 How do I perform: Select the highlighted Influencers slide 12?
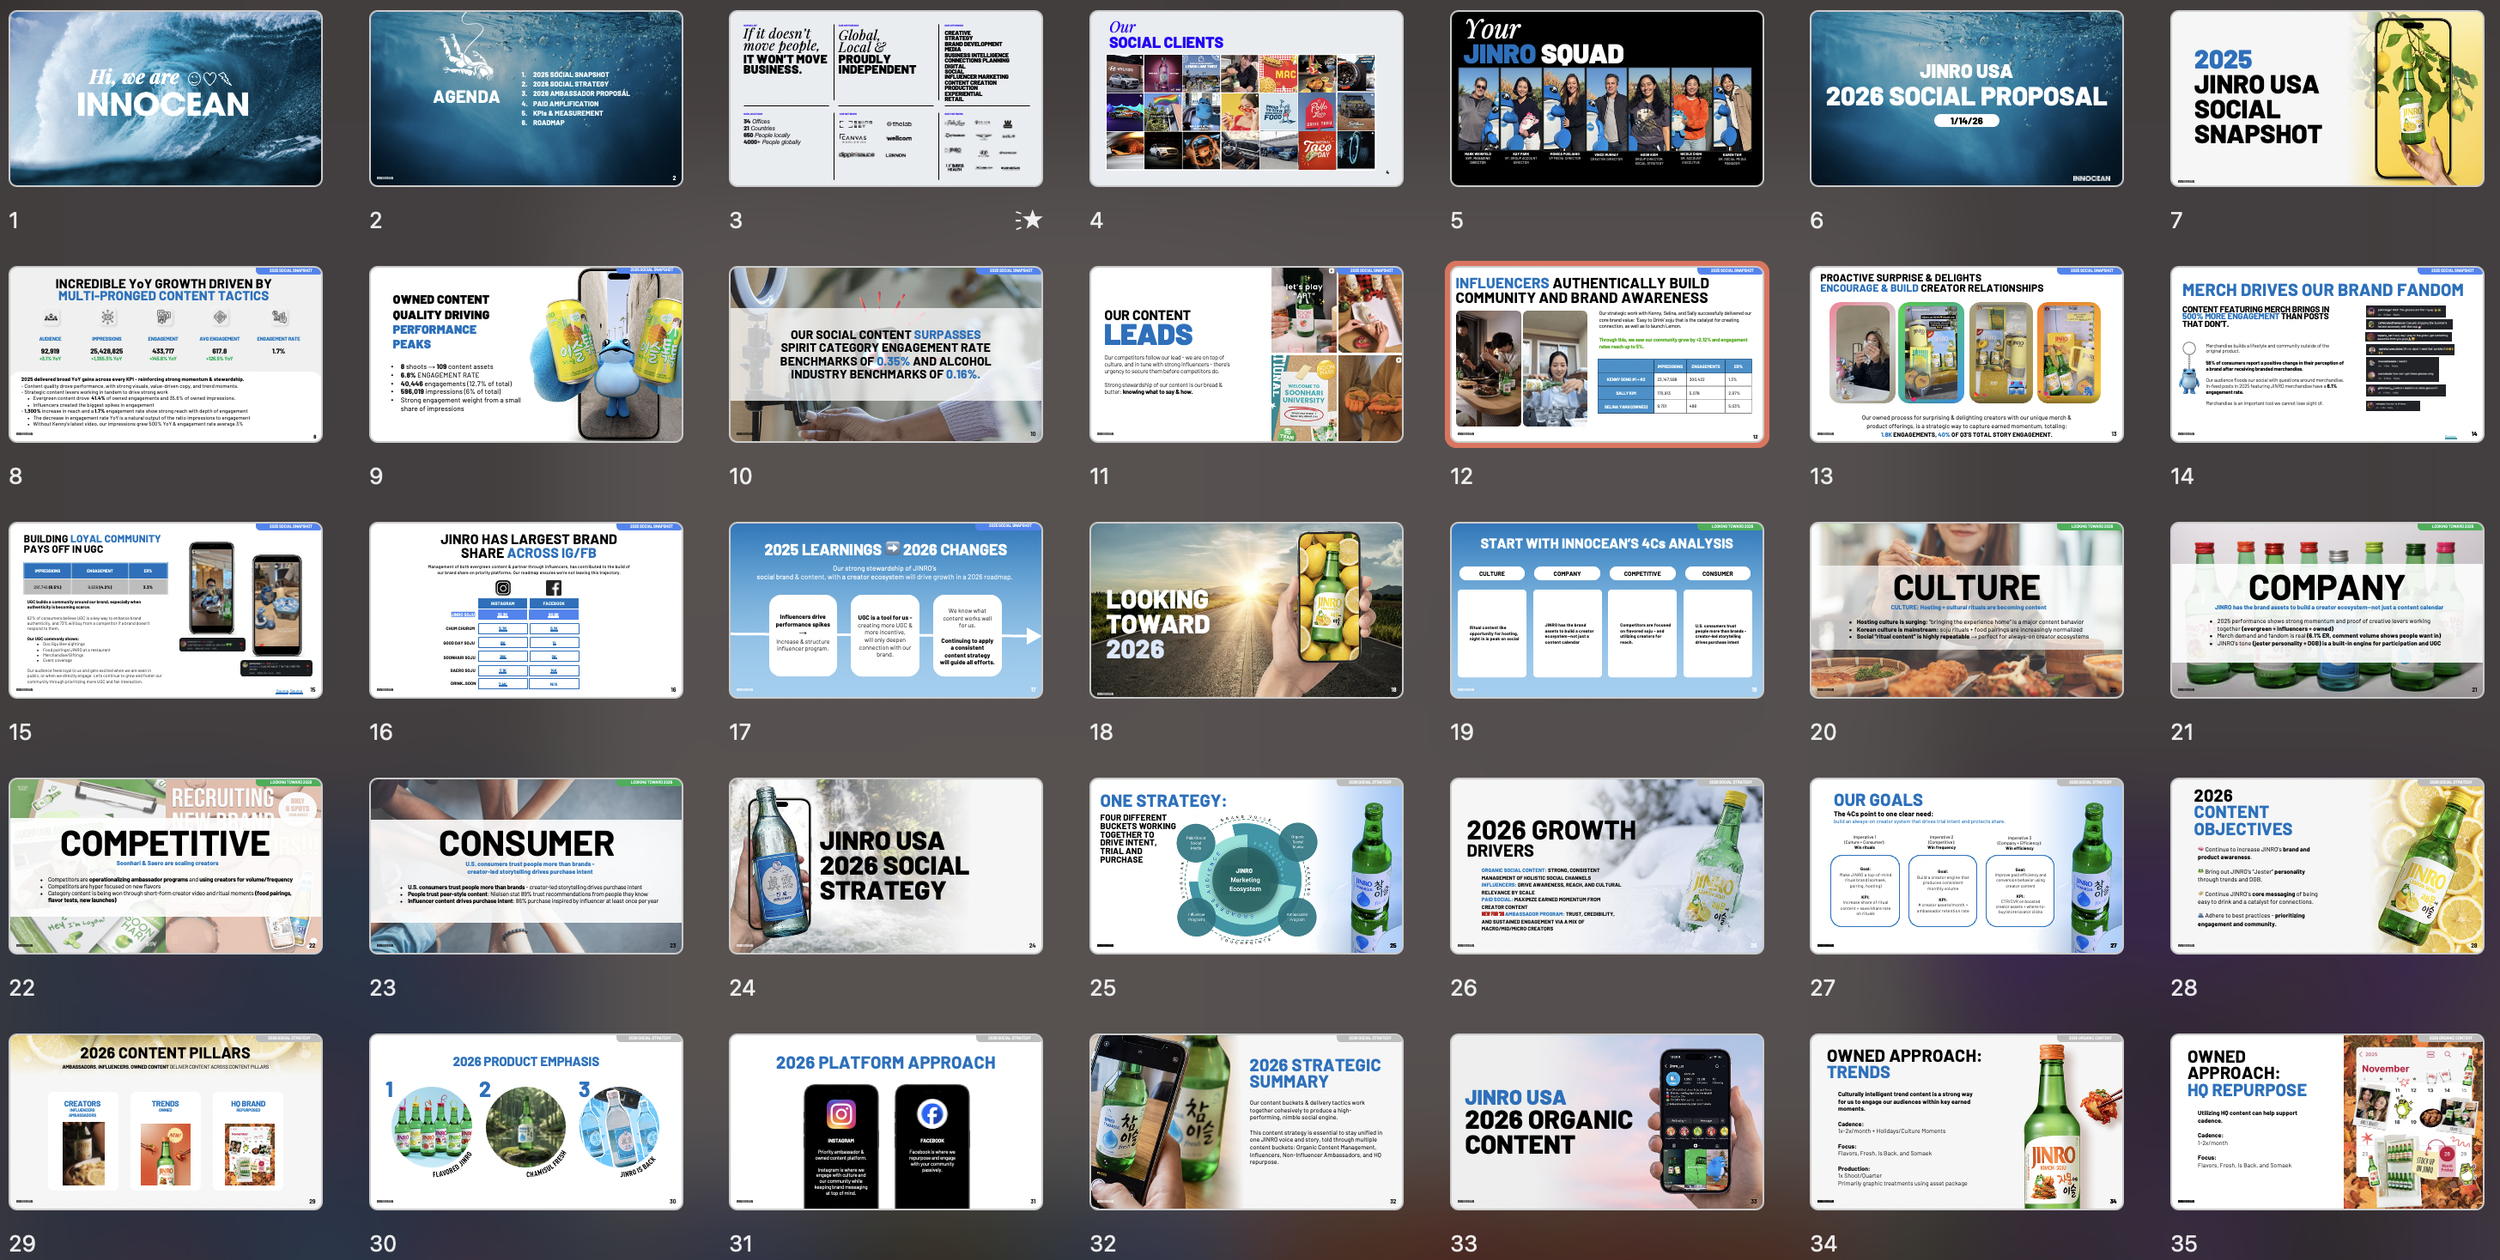[x=1611, y=360]
